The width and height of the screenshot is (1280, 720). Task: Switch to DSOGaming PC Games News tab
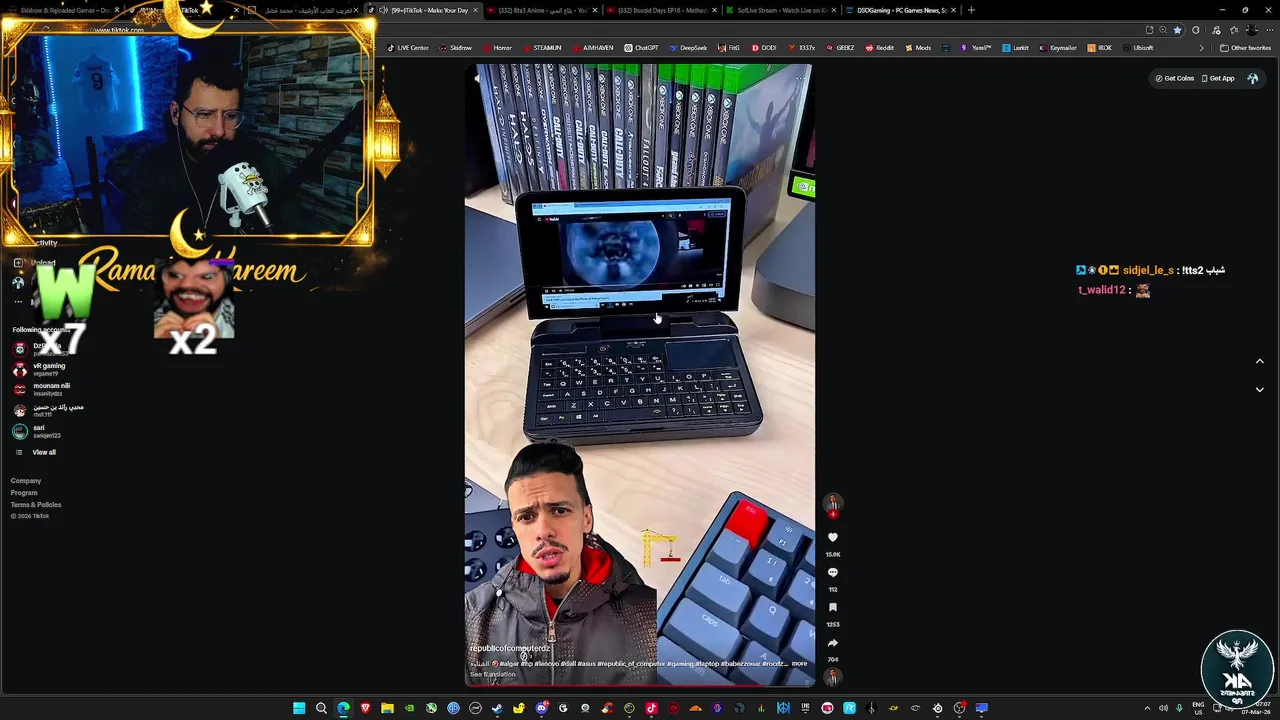coord(901,10)
